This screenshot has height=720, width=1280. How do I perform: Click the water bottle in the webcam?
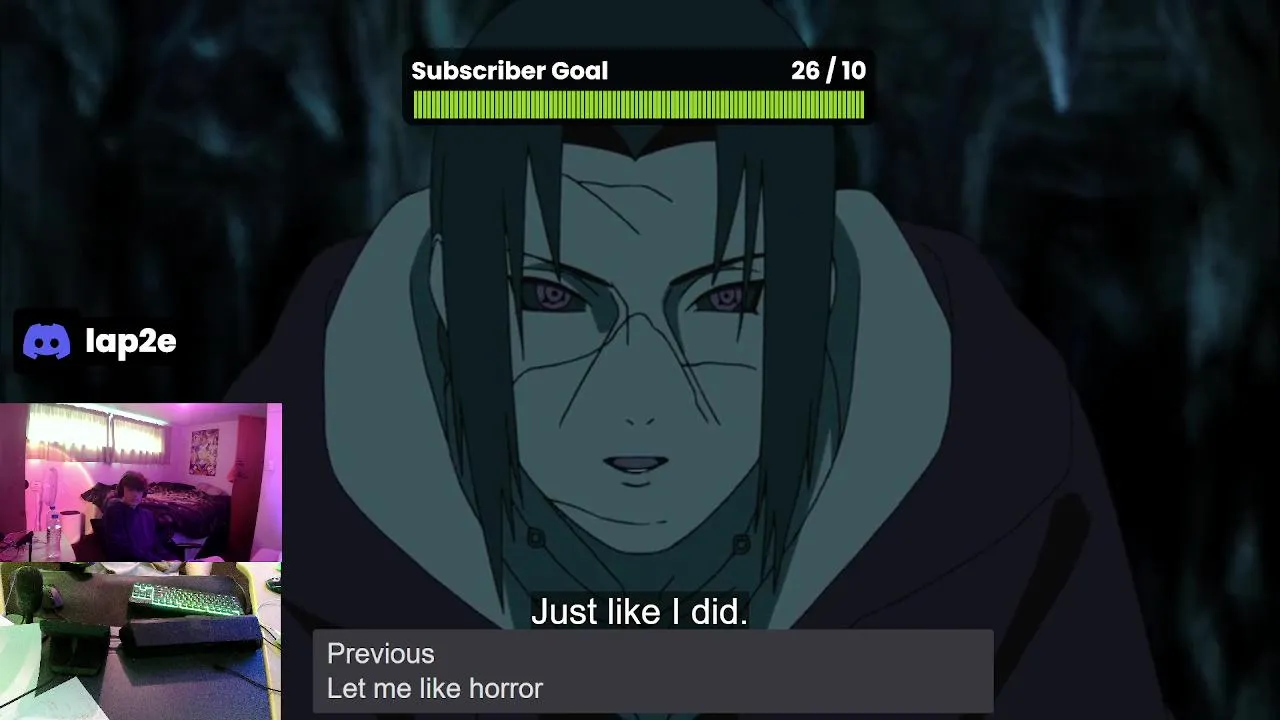[53, 535]
